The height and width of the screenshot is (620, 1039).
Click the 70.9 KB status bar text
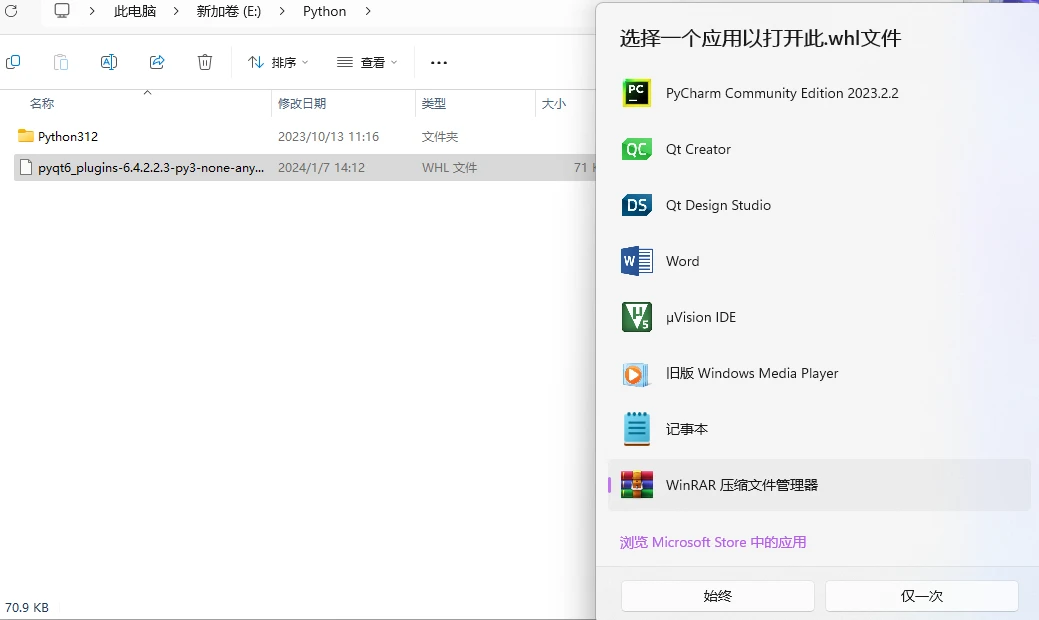pos(27,607)
